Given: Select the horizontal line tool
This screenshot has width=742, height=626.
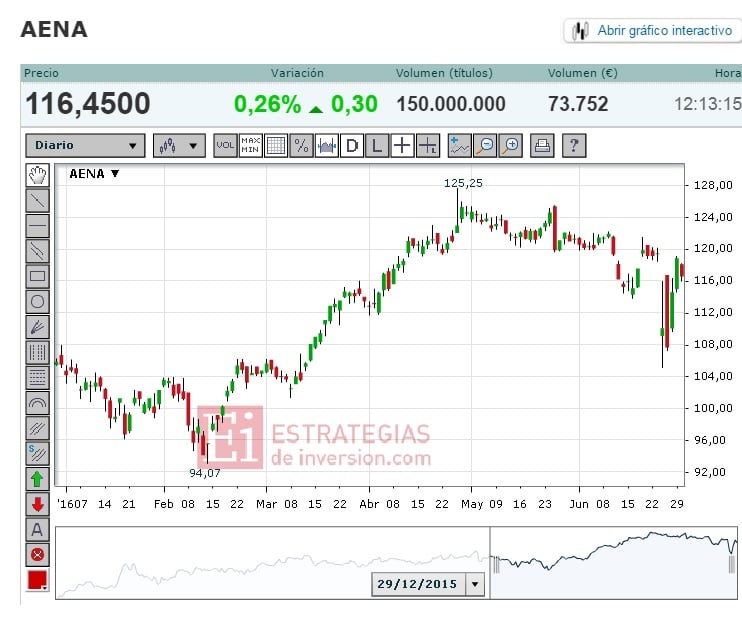Looking at the screenshot, I should click(x=37, y=226).
